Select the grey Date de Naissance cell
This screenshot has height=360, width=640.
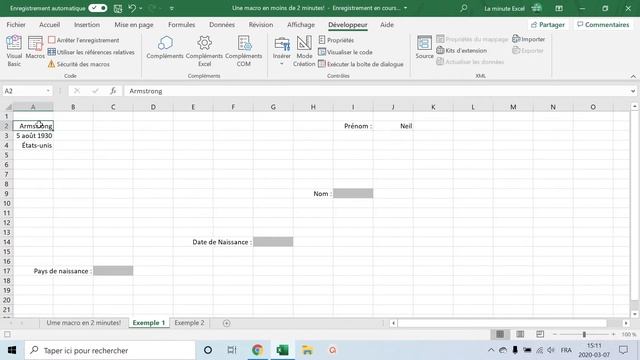point(273,242)
